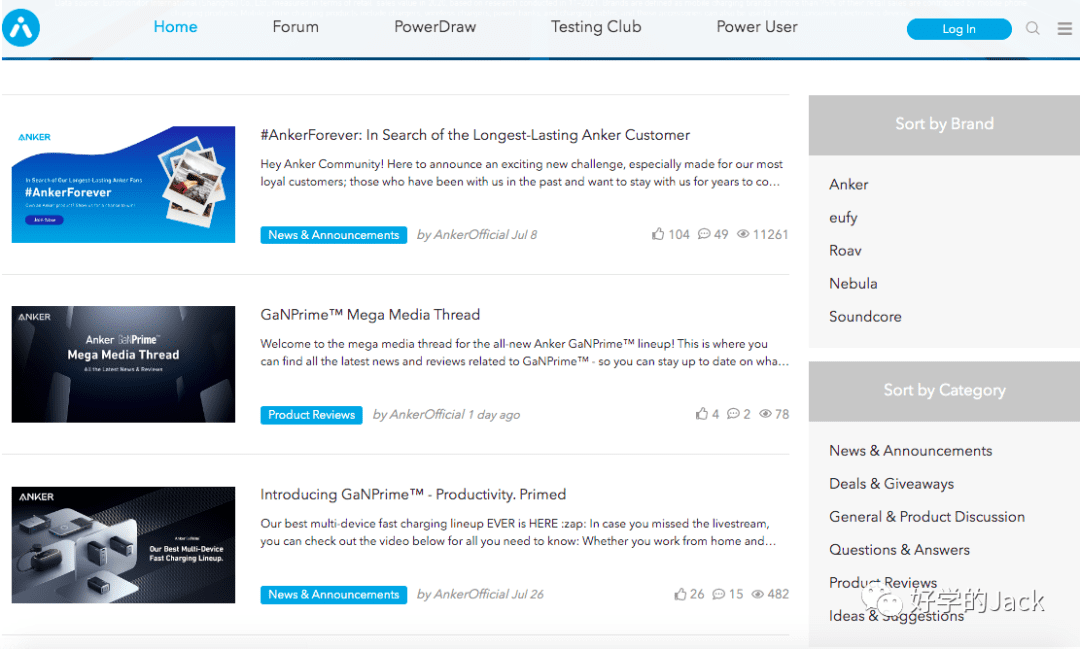This screenshot has width=1080, height=649.
Task: Click the Log In button
Action: pos(959,29)
